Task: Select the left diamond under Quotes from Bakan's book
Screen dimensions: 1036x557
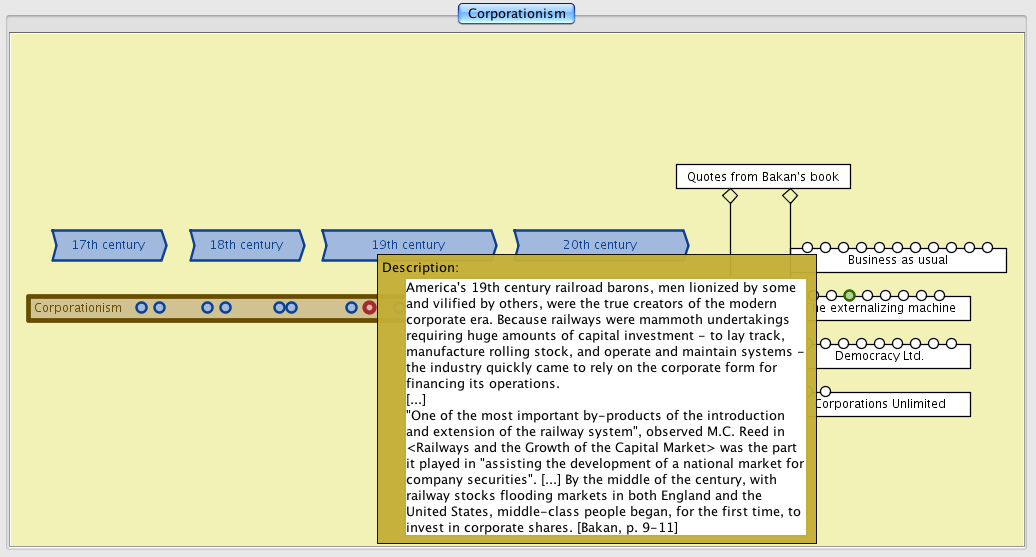Action: pos(730,196)
